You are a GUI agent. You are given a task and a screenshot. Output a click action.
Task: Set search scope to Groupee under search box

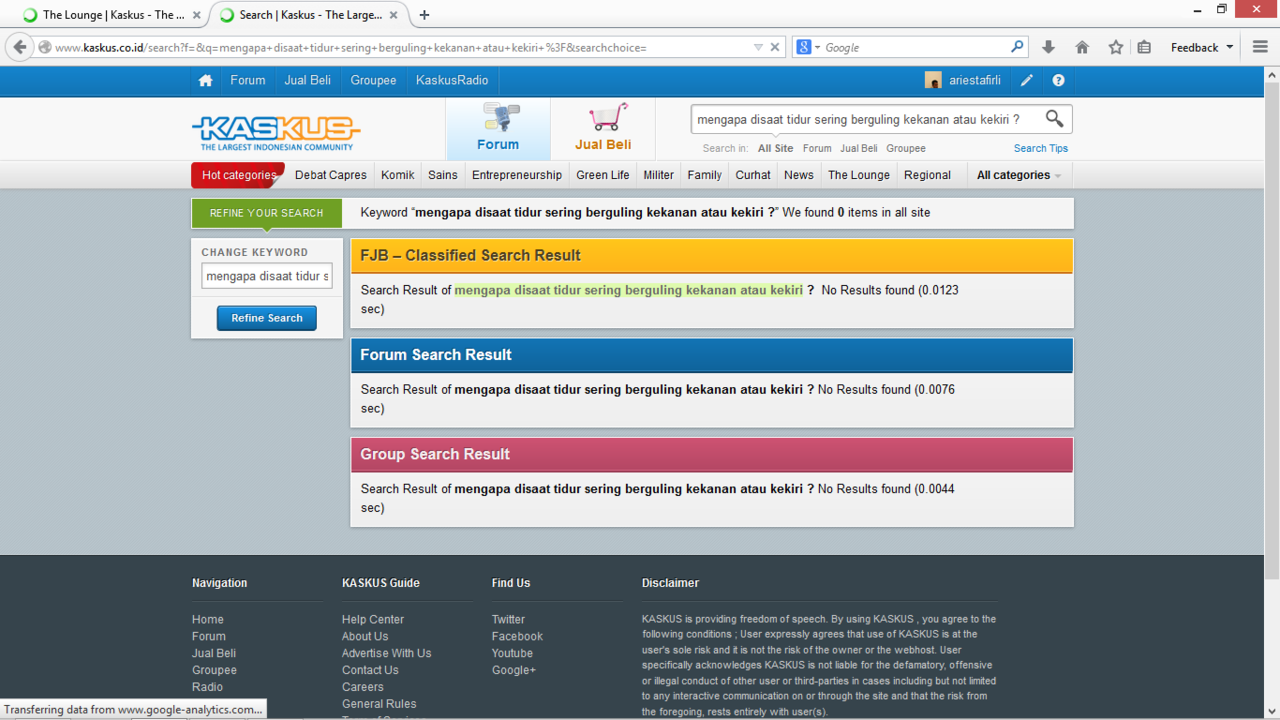click(x=906, y=148)
